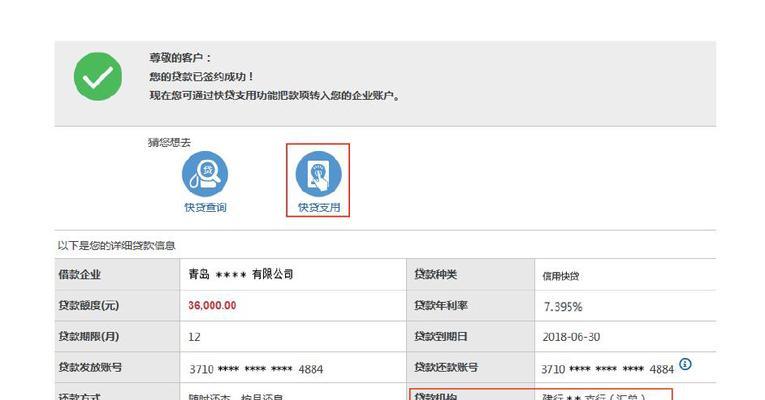Click the 贷款发放账号 account number ending 4884
The width and height of the screenshot is (765, 400).
click(255, 369)
